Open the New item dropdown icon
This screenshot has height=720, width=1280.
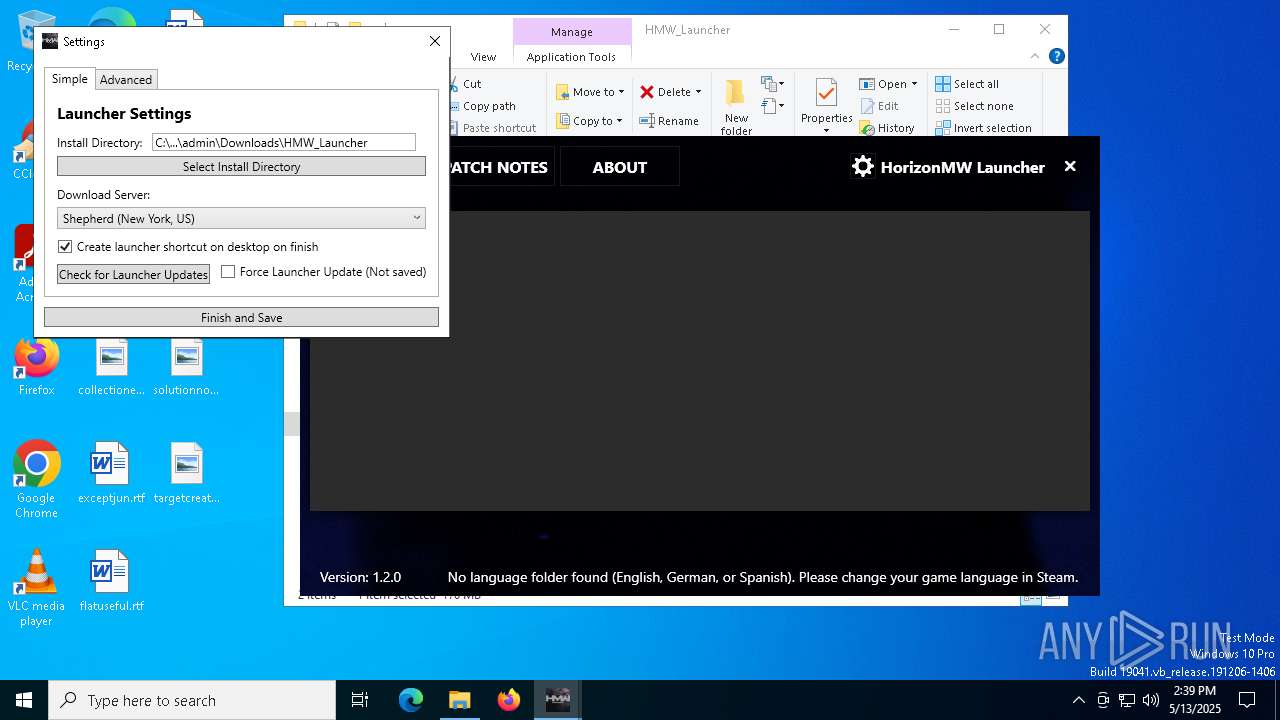(x=772, y=83)
